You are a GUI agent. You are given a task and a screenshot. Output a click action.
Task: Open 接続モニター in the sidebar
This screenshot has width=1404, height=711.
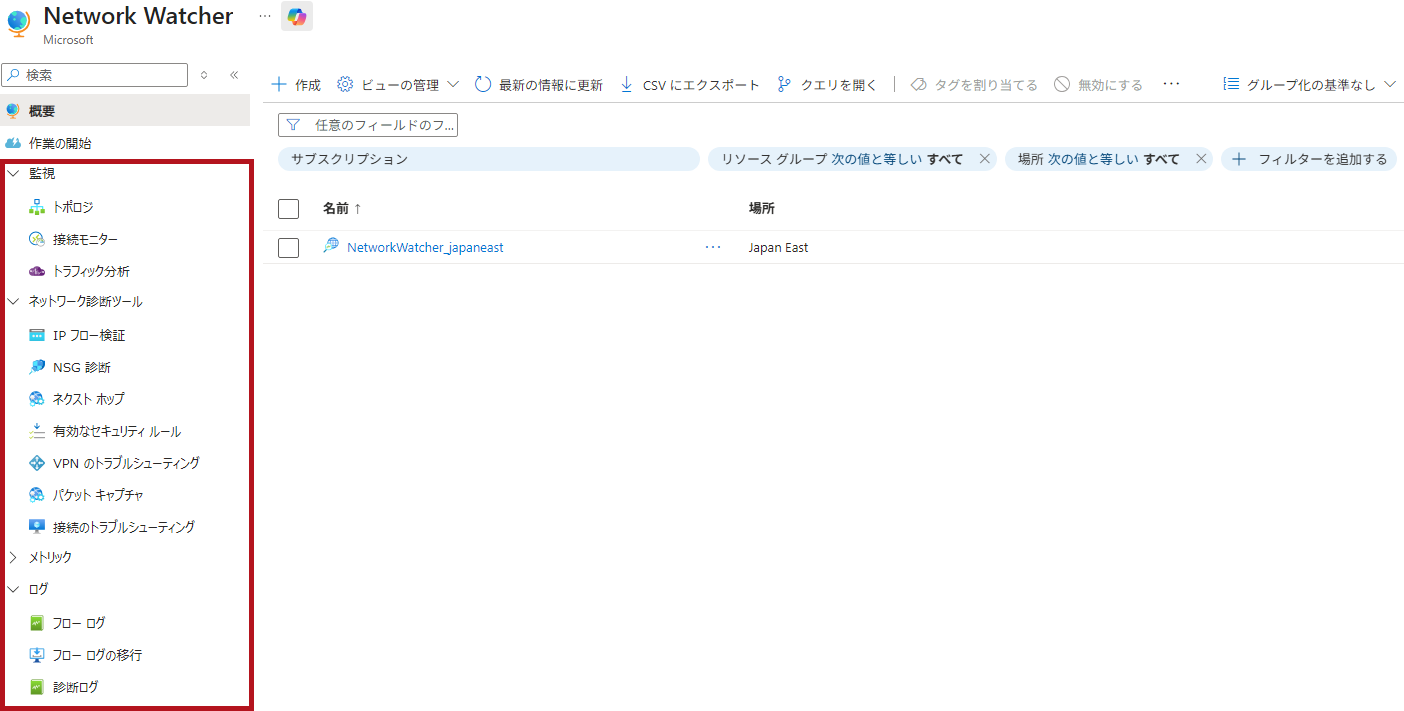[85, 239]
